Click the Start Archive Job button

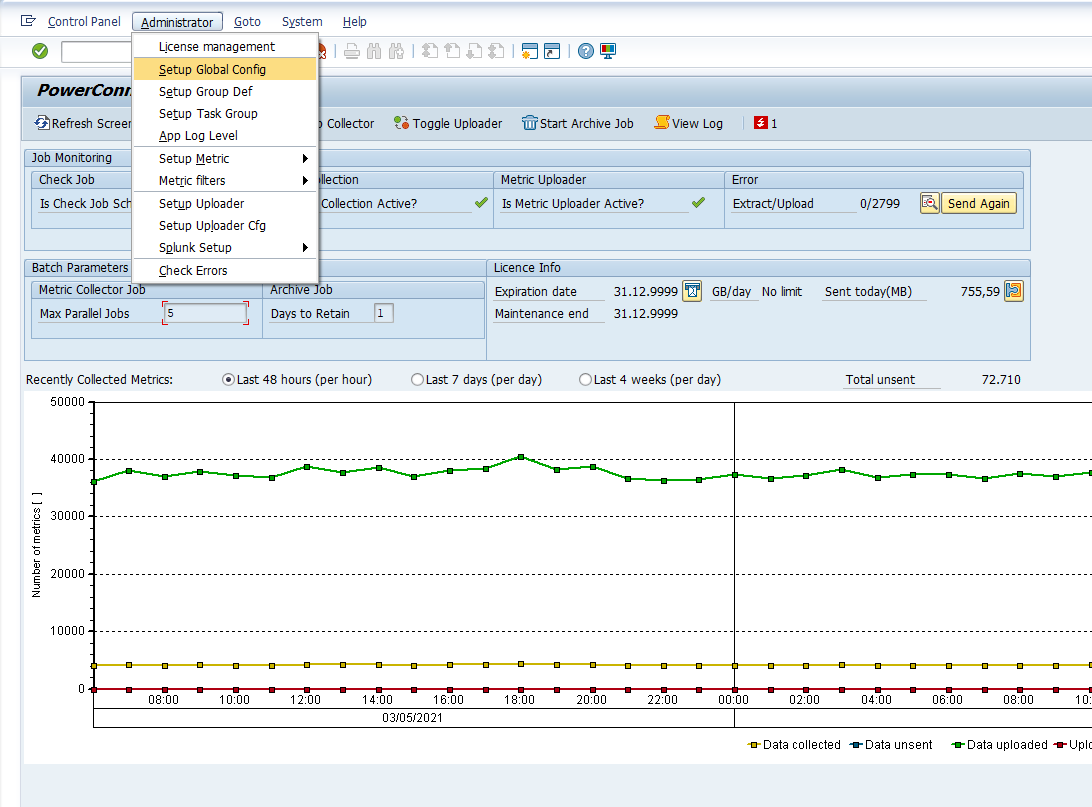(578, 123)
